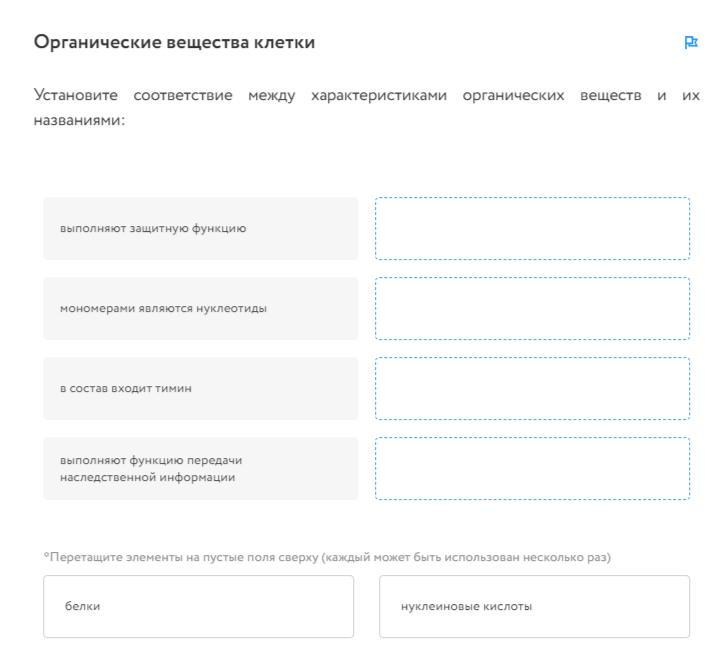Click empty field next to 'выполняют защитную функцию'
This screenshot has width=726, height=667.
click(532, 229)
